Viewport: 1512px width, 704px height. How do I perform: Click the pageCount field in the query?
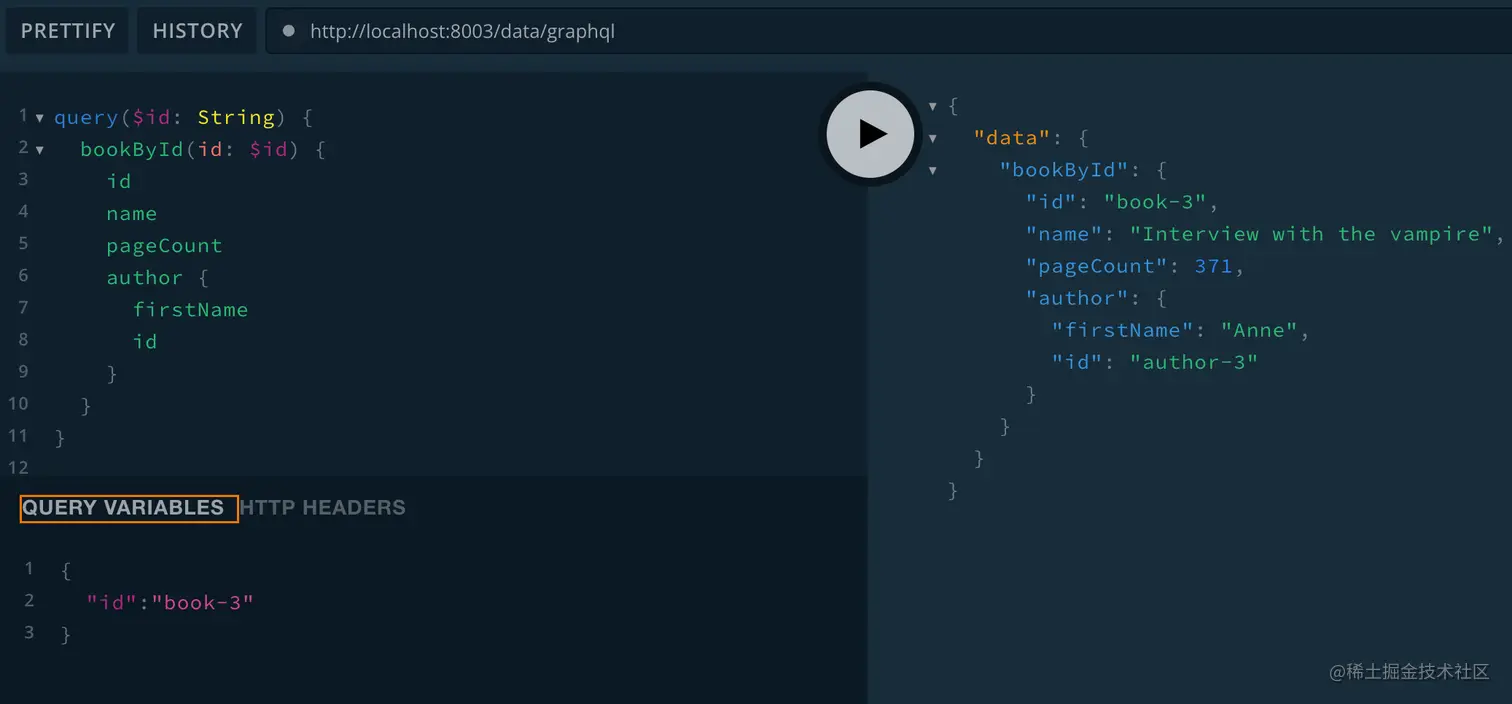(164, 246)
